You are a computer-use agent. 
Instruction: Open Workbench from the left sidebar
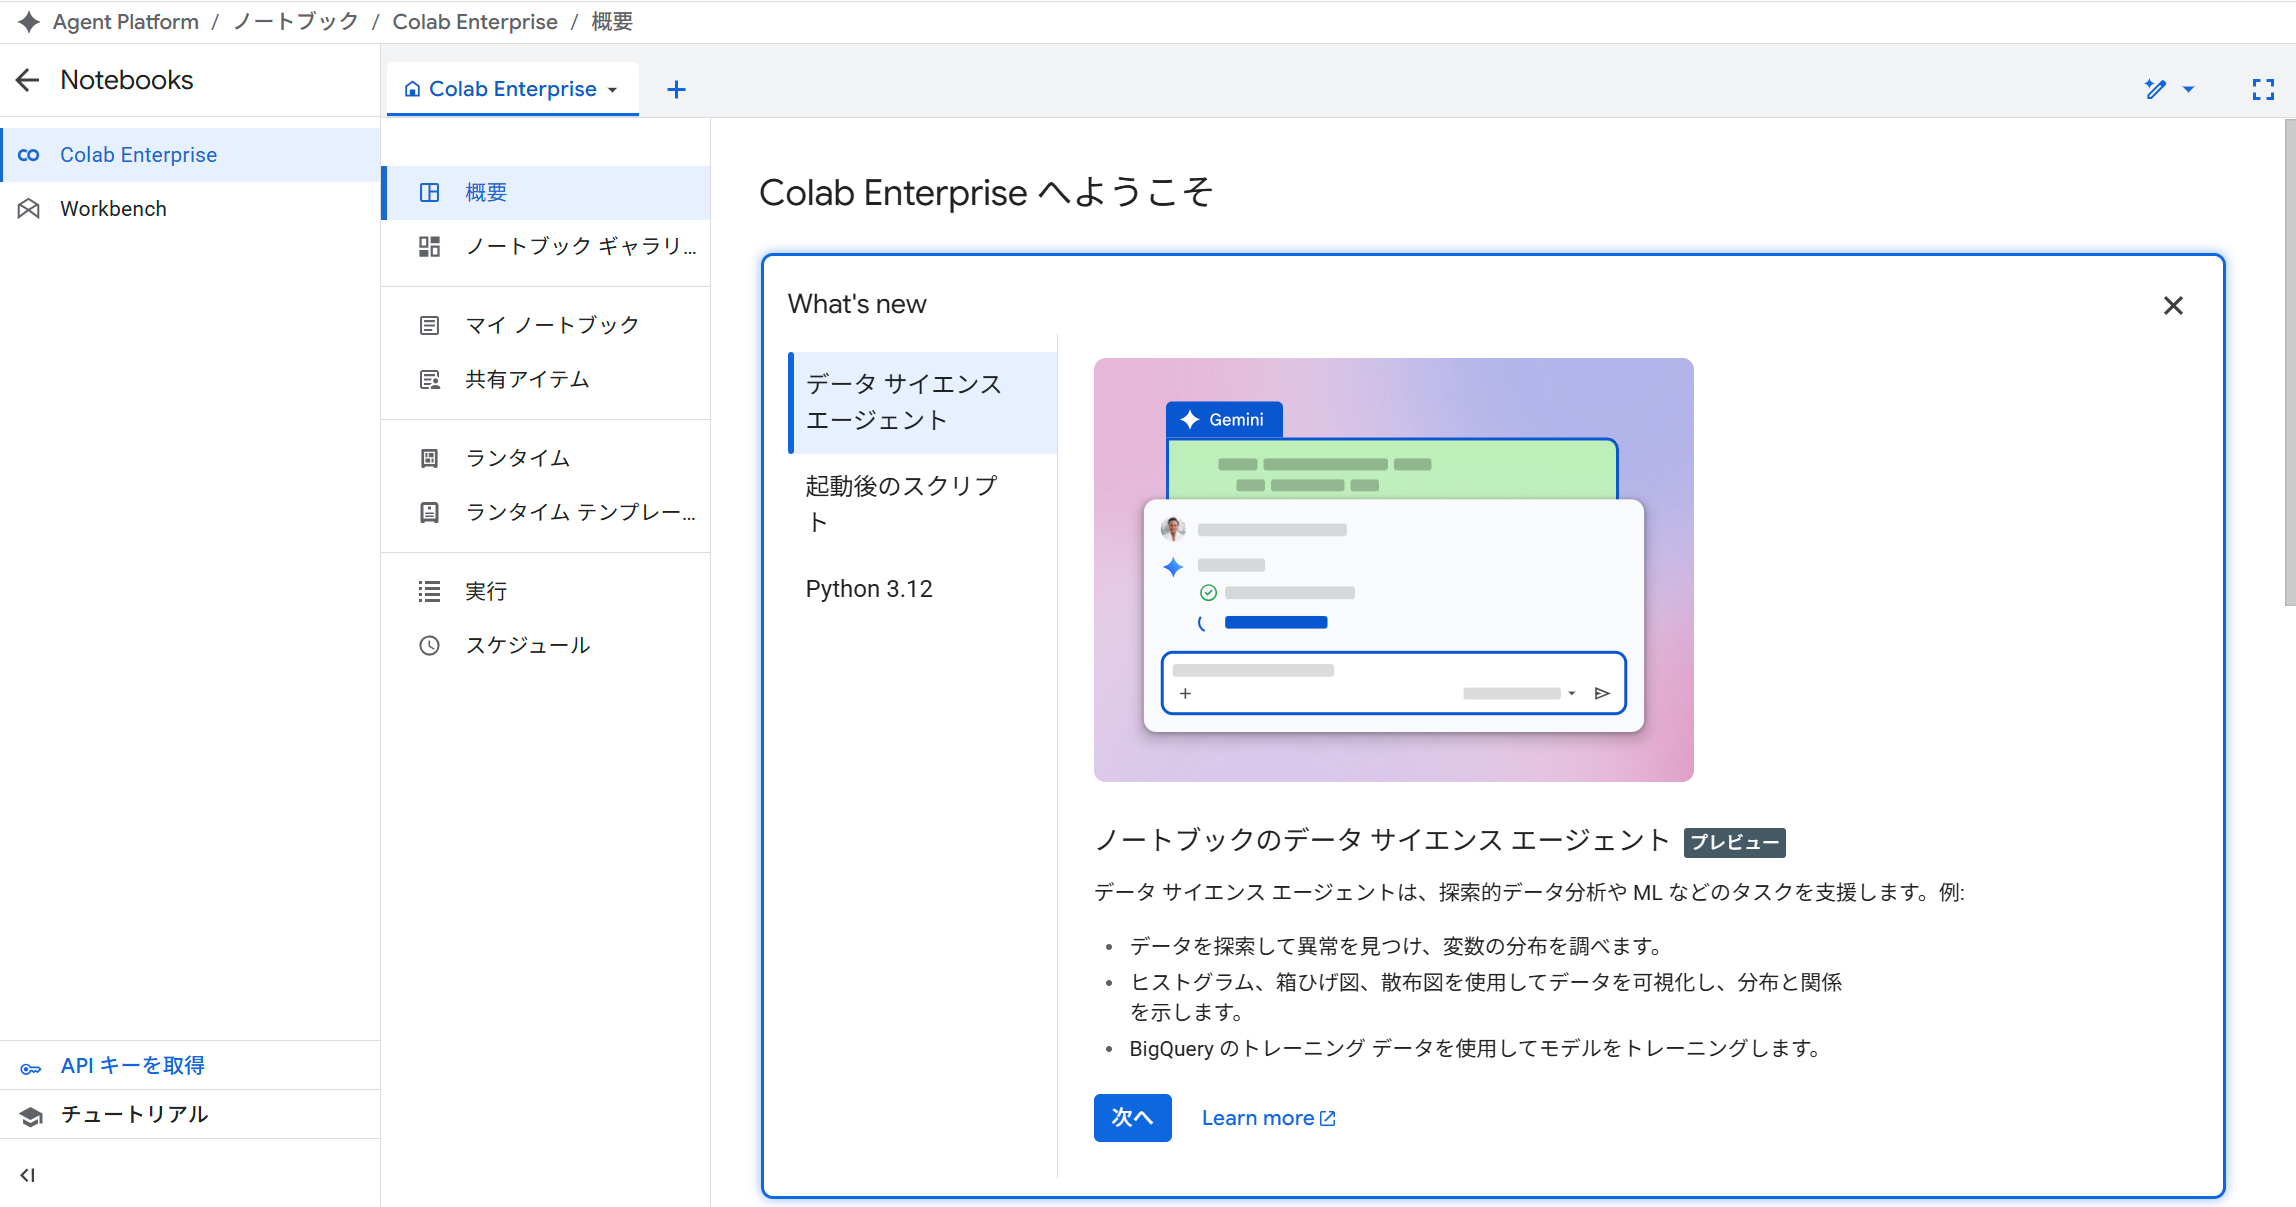point(113,208)
